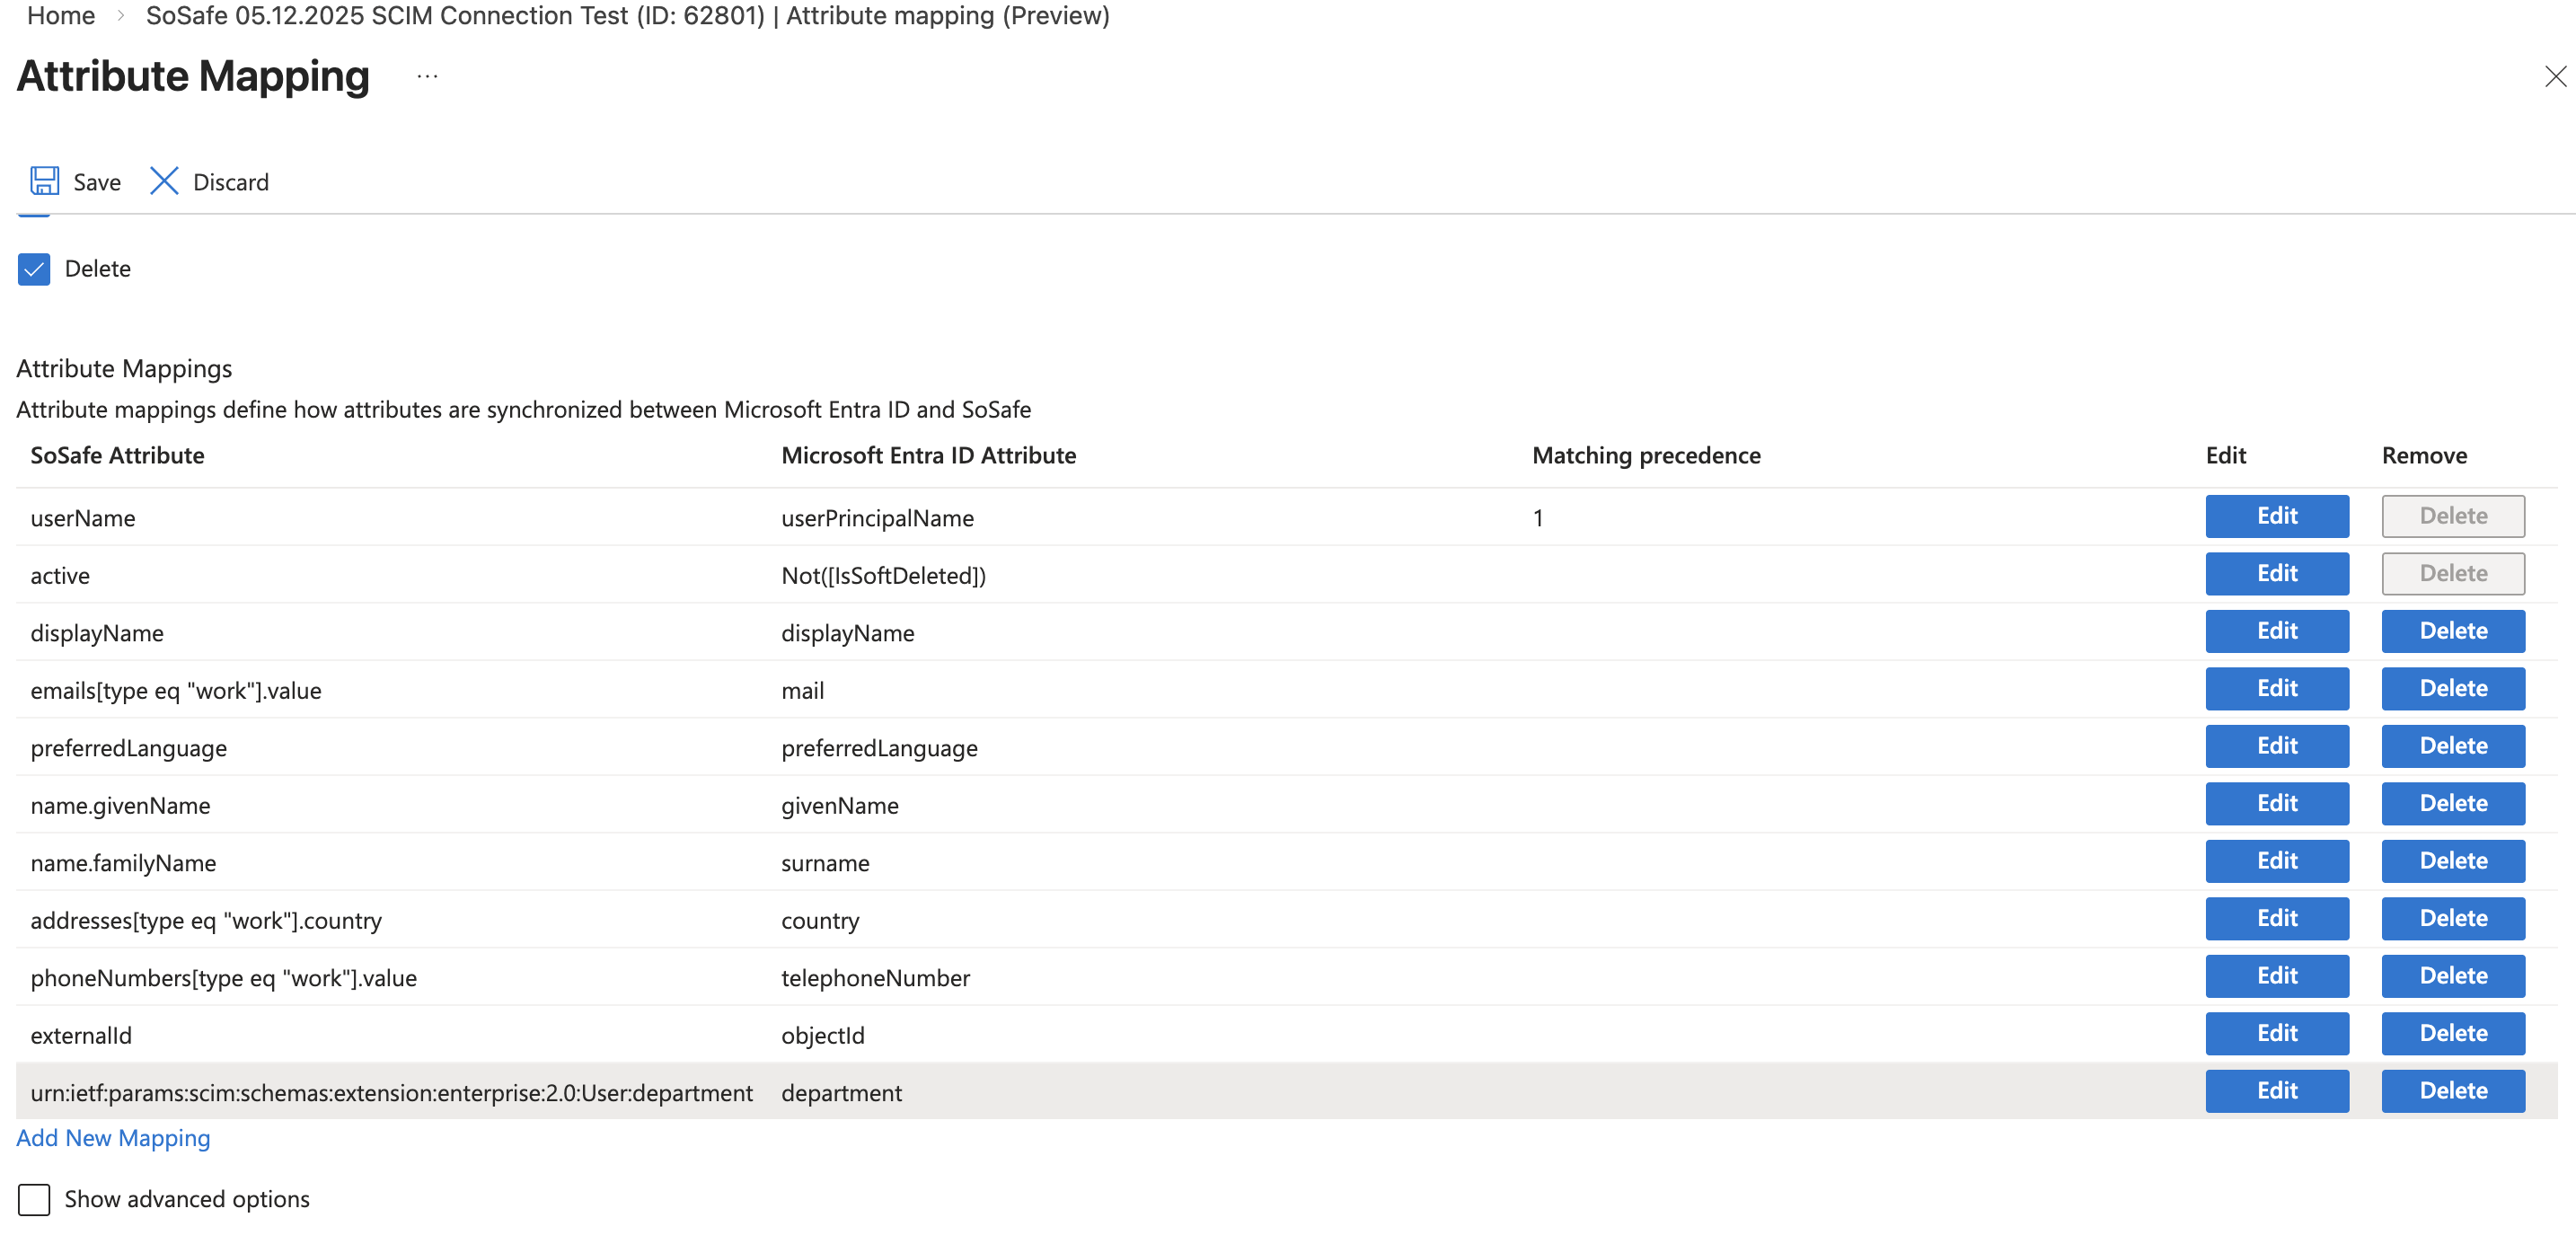2576x1244 pixels.
Task: Delete the name.familyName mapping
Action: [2452, 861]
